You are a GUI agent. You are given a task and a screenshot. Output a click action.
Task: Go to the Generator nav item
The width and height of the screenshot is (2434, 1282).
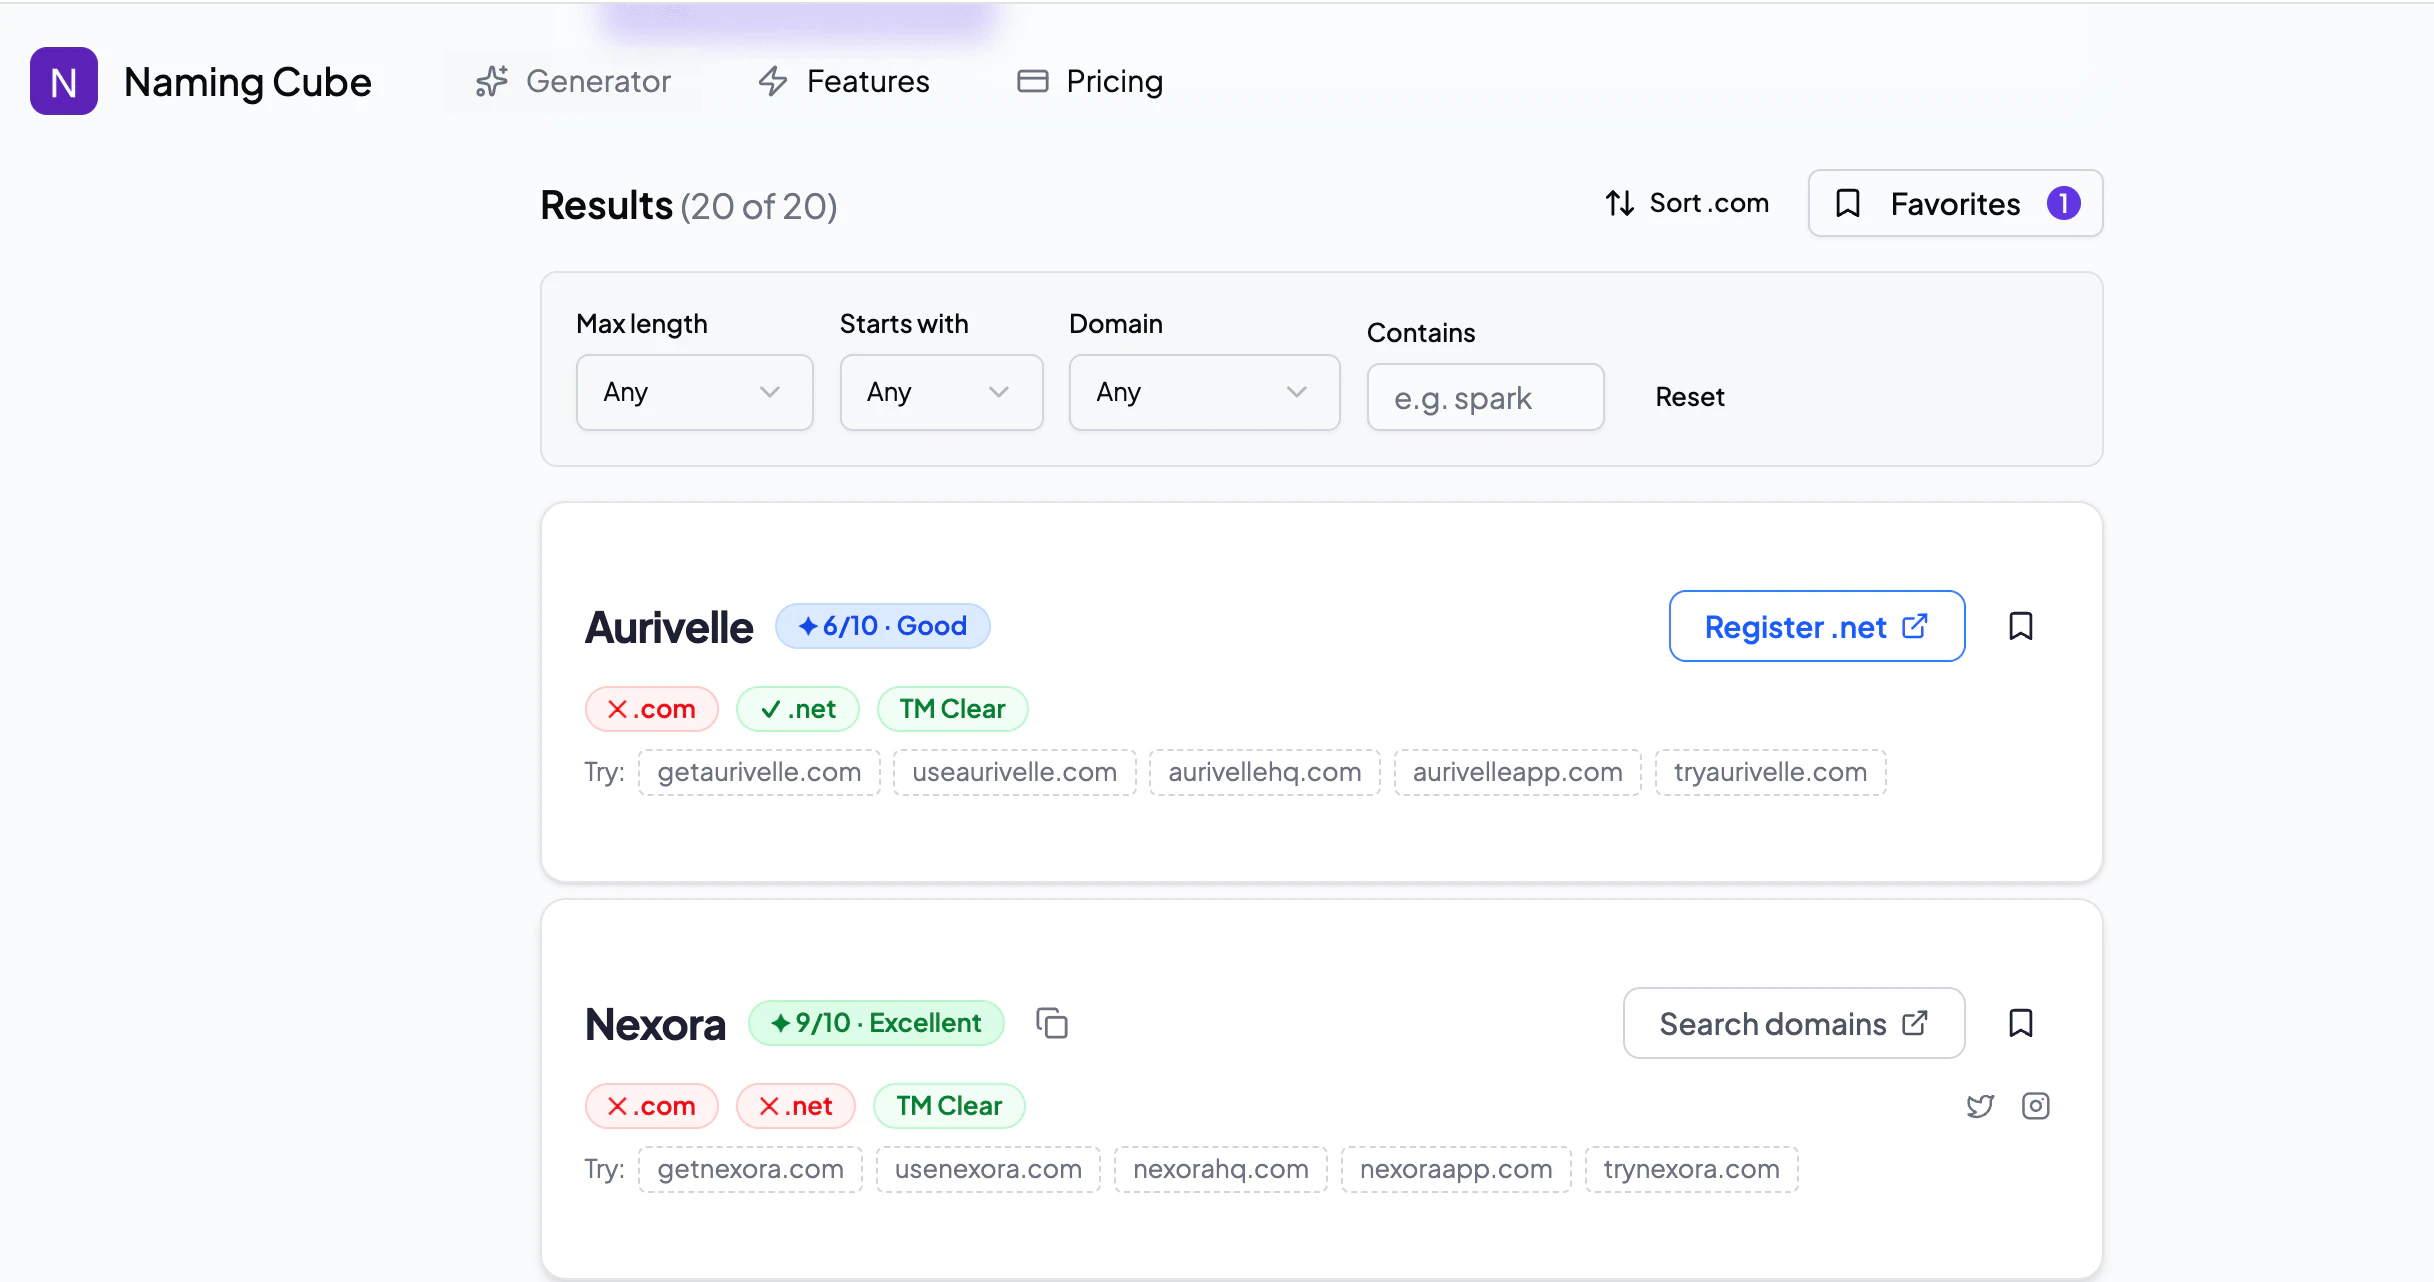(573, 81)
